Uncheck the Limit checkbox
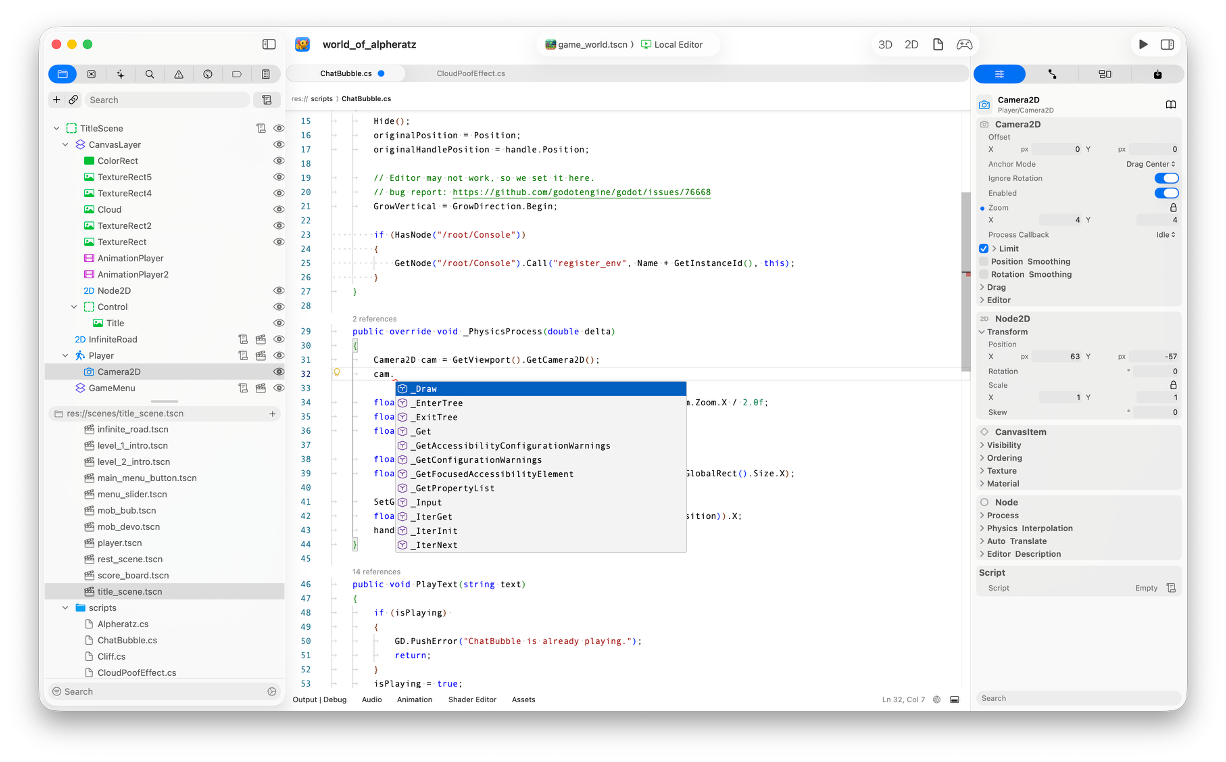1226x762 pixels. coord(984,248)
